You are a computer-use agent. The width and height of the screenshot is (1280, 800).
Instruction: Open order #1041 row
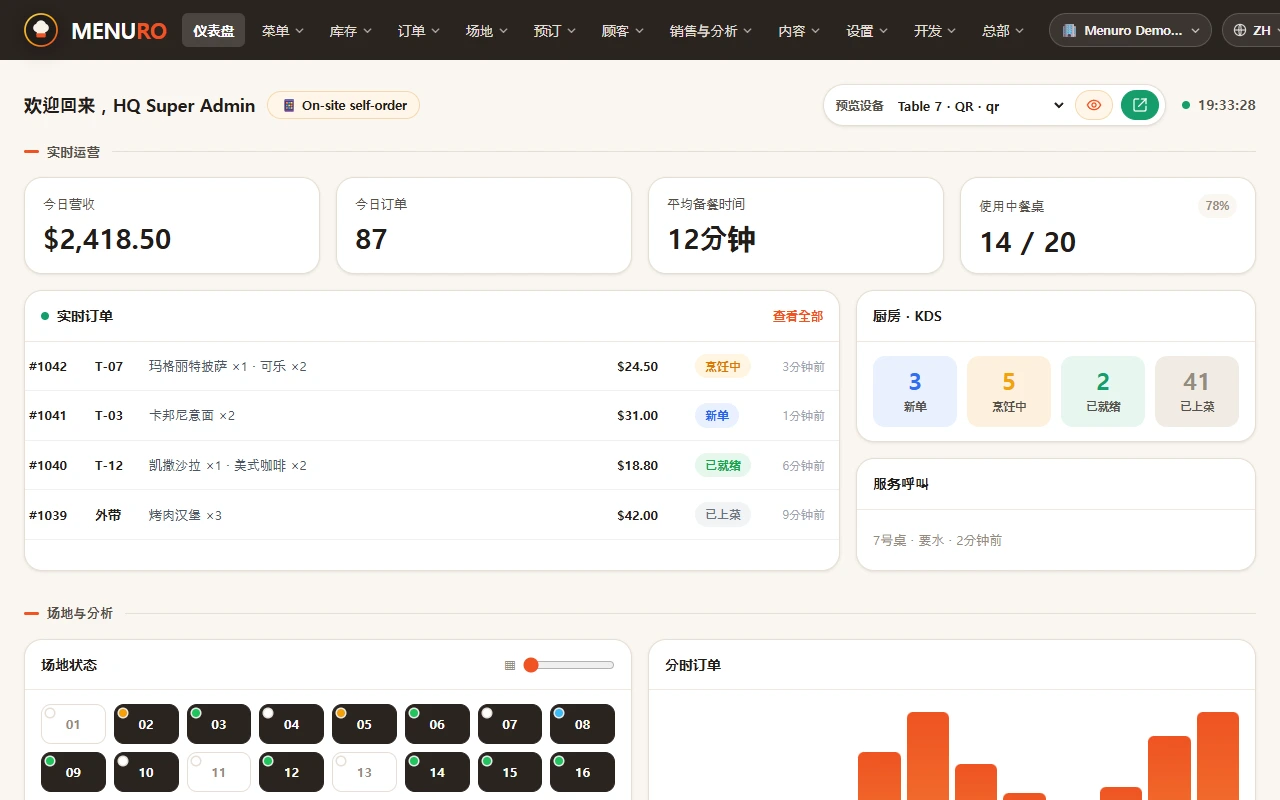[x=432, y=415]
